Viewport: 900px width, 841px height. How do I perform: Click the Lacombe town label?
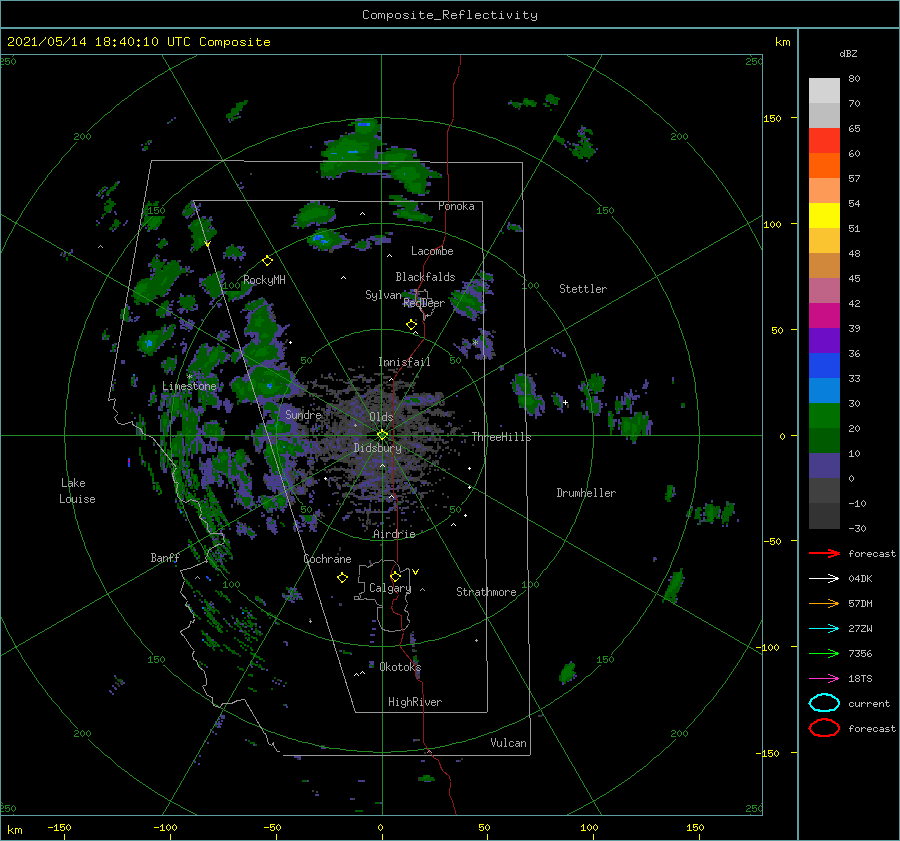pos(432,251)
